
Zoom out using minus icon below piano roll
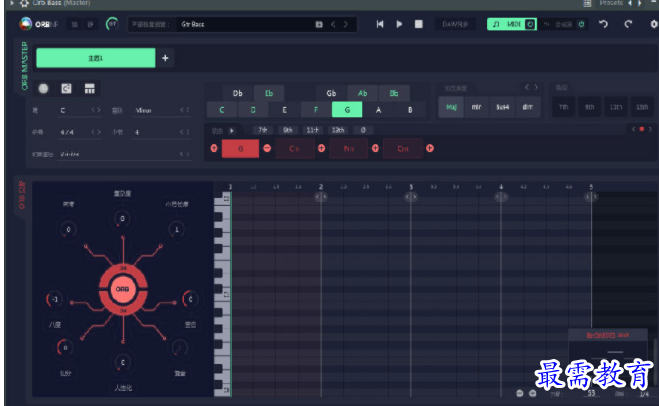pos(520,393)
